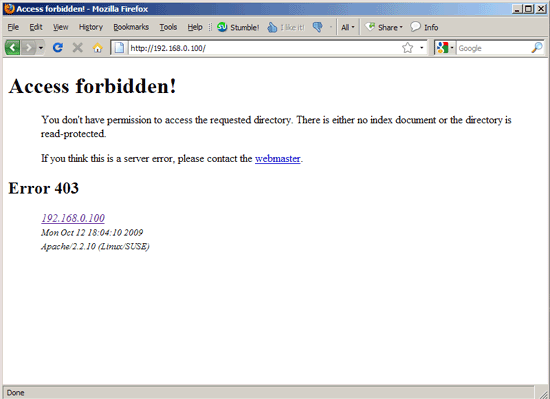Open the History menu

click(90, 27)
